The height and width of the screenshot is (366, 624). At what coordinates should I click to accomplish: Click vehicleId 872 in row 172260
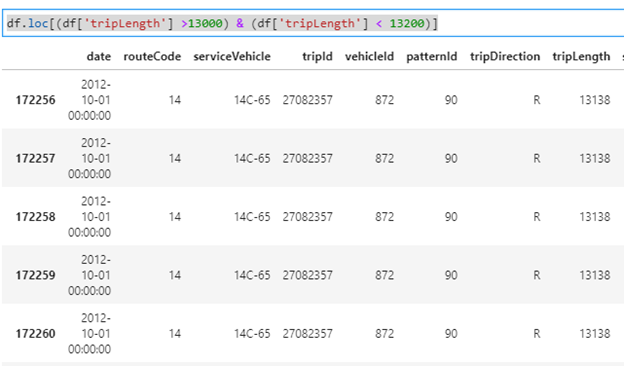(x=384, y=333)
